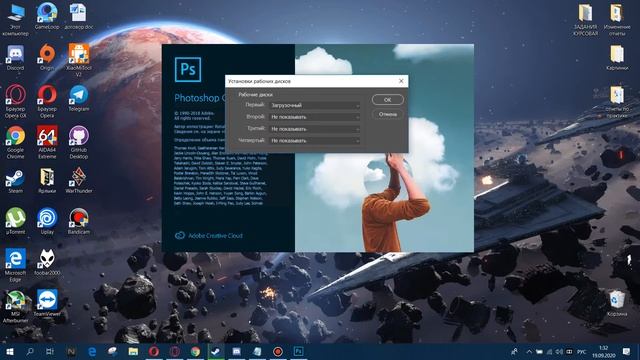
Task: Click OK in the scratch disks dialog
Action: click(x=387, y=100)
